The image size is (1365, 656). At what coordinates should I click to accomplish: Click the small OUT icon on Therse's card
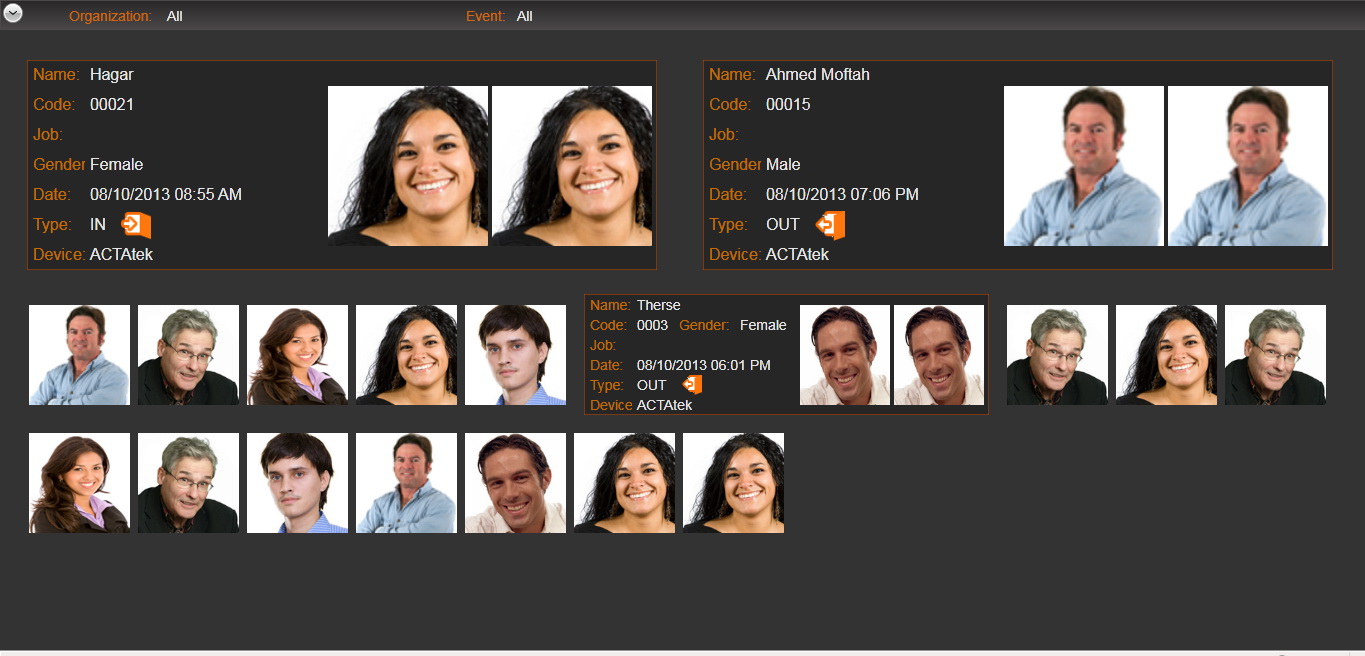pyautogui.click(x=692, y=385)
